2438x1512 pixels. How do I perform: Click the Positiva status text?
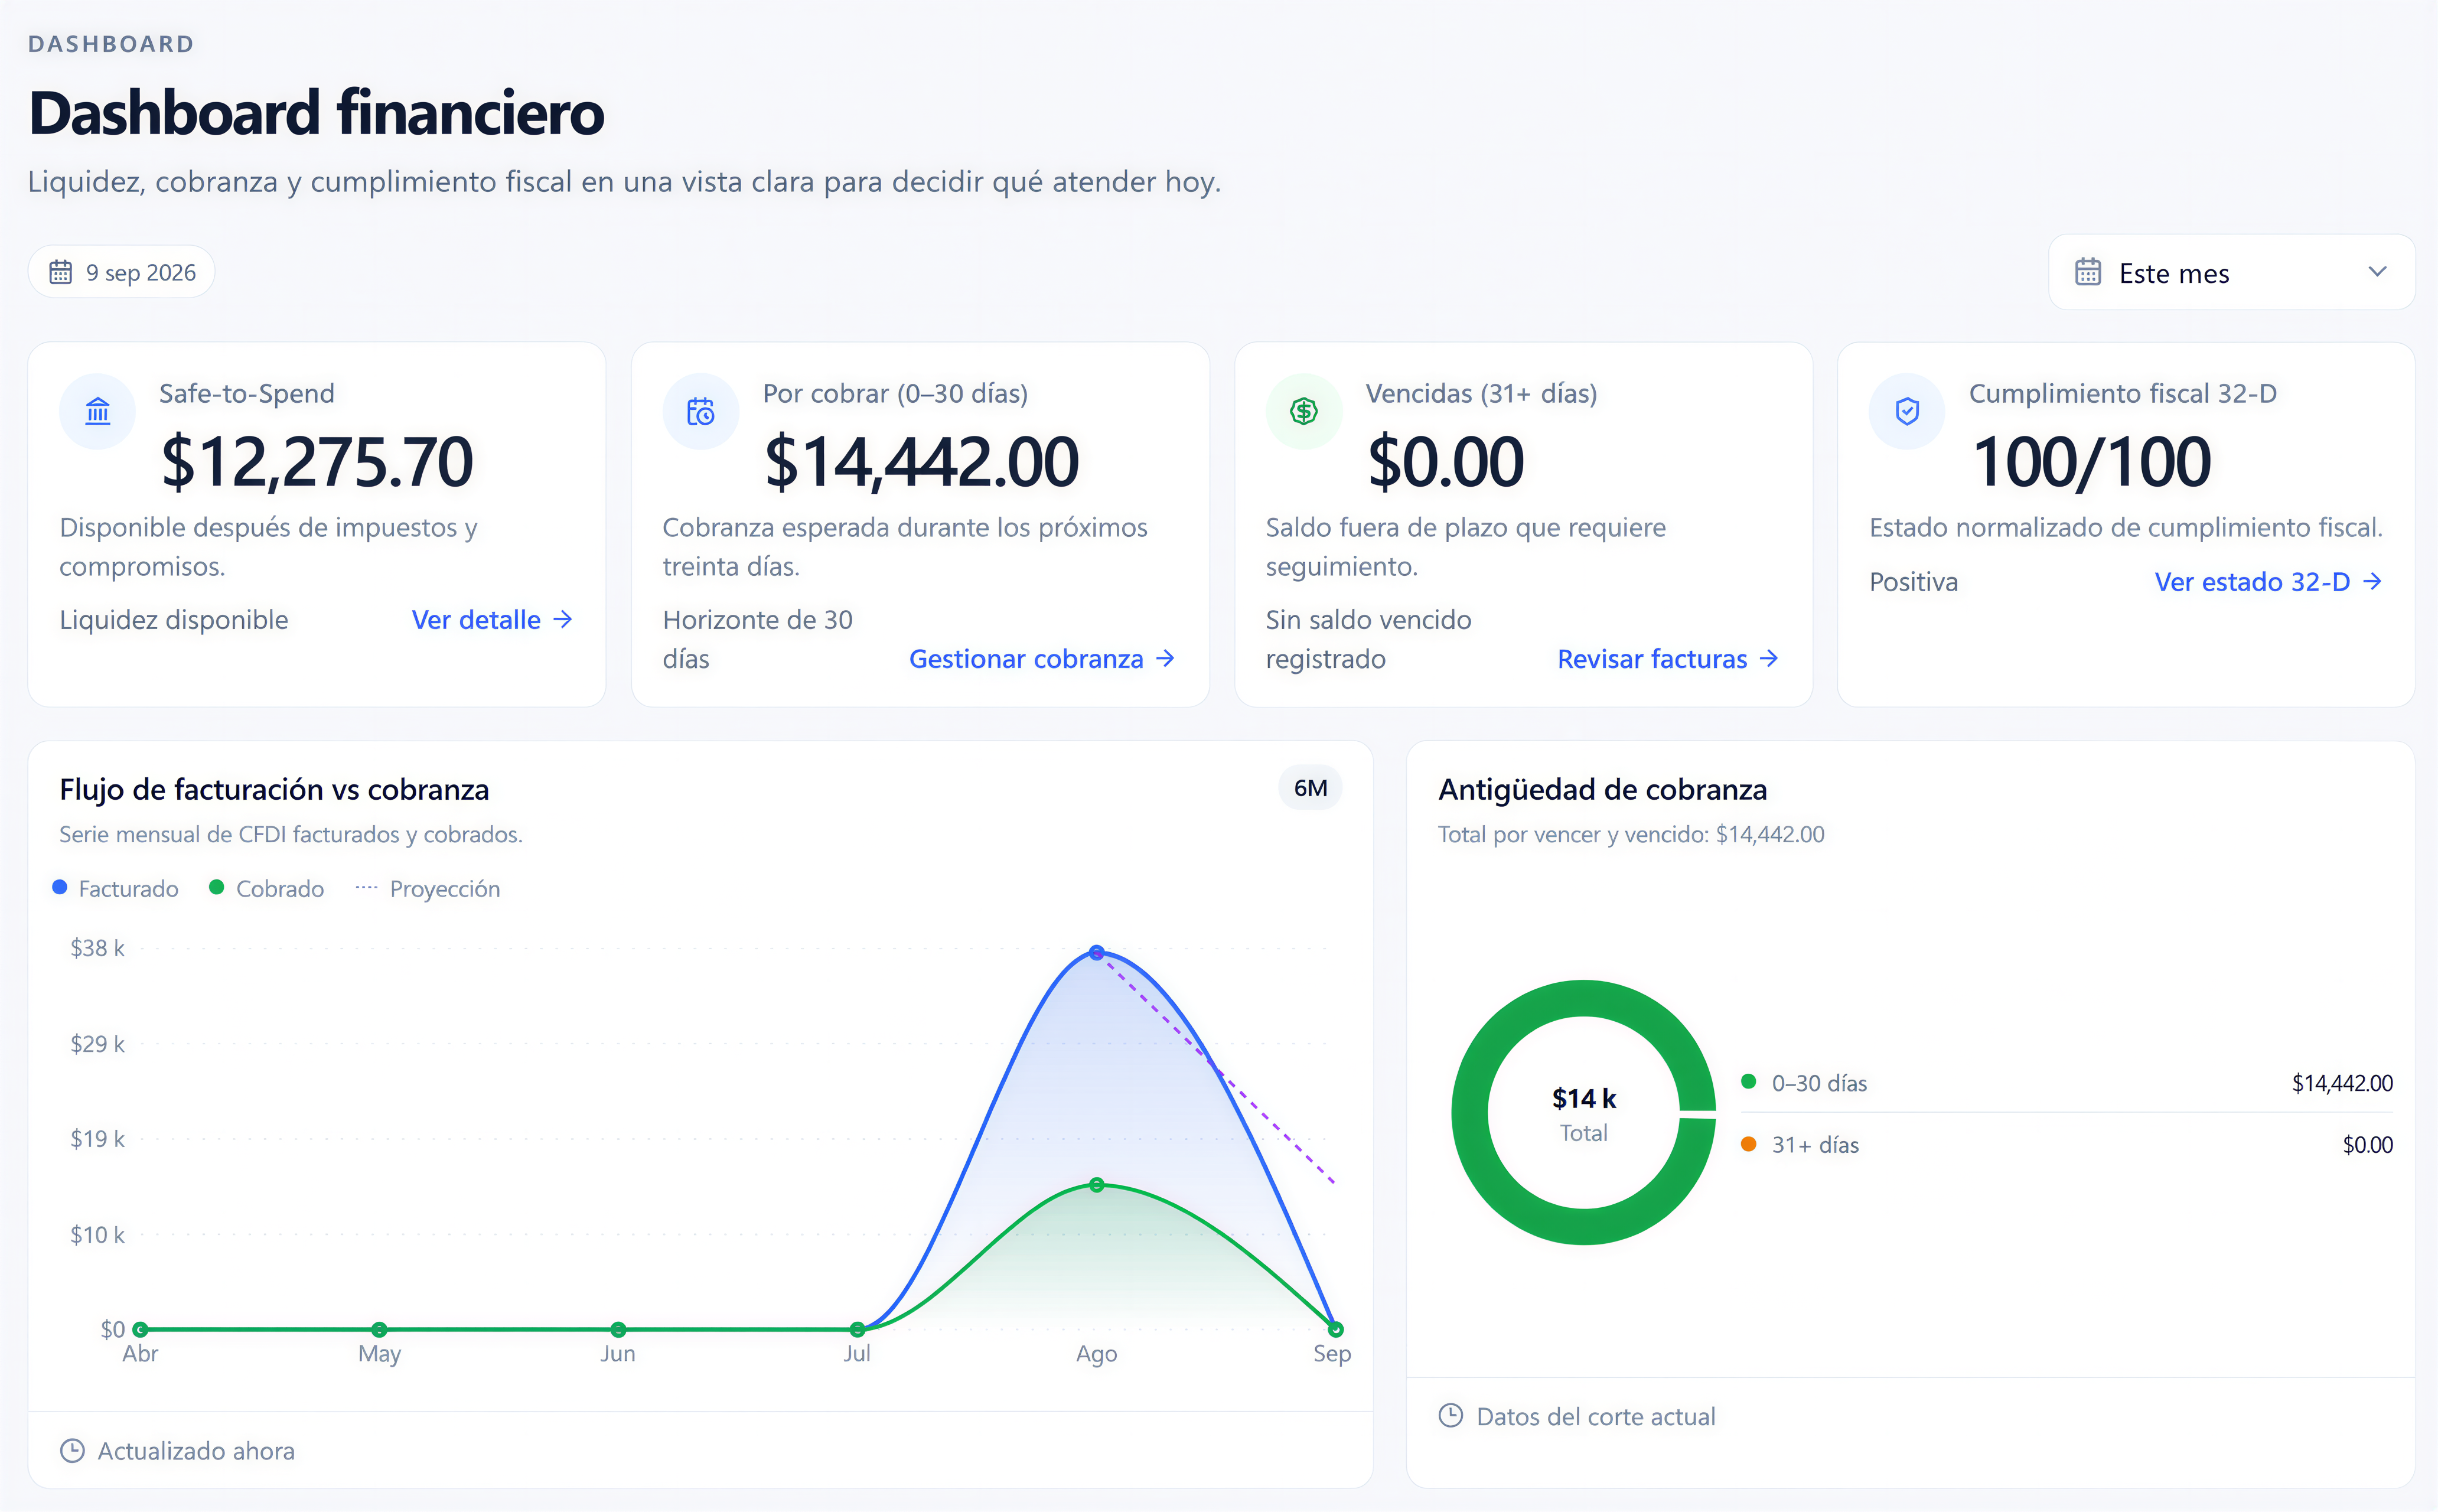(x=1913, y=582)
